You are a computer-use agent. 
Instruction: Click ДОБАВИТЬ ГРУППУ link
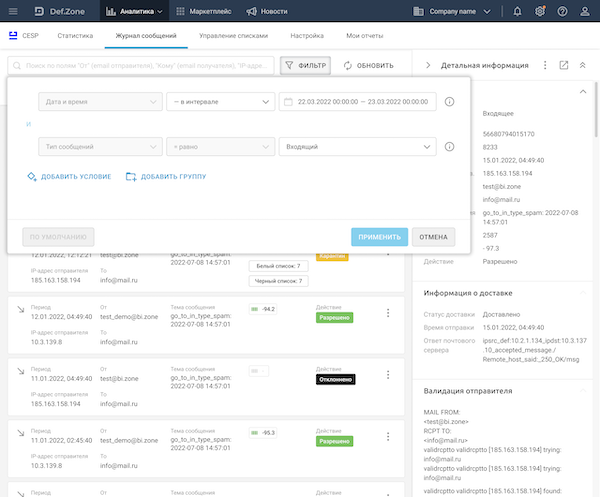click(166, 176)
